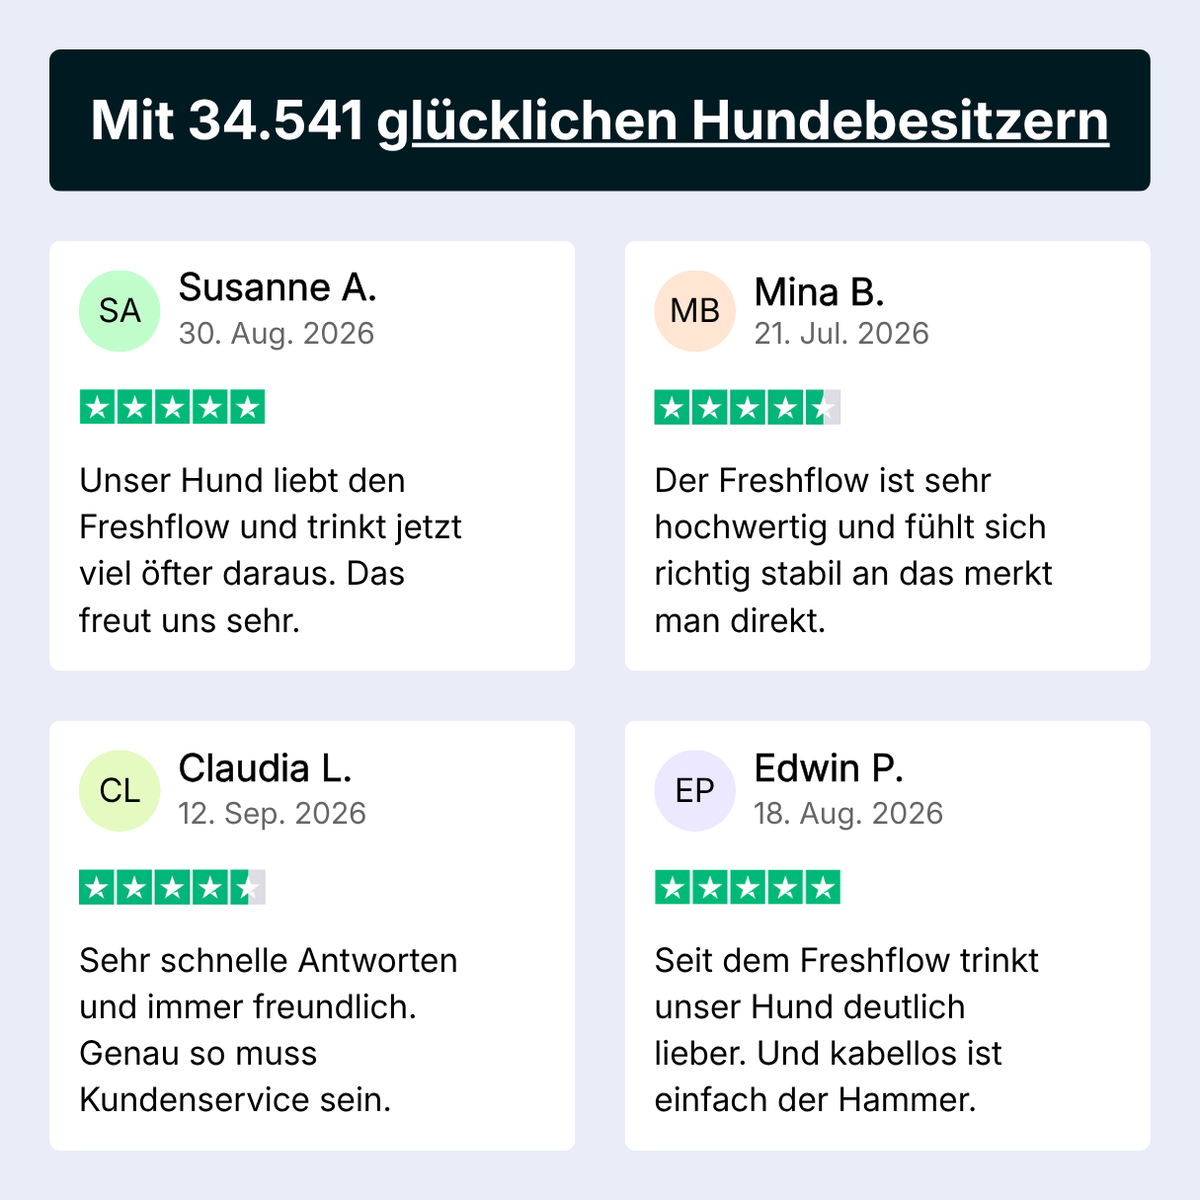The image size is (1200, 1200).
Task: Click the CL avatar circle
Action: [120, 791]
